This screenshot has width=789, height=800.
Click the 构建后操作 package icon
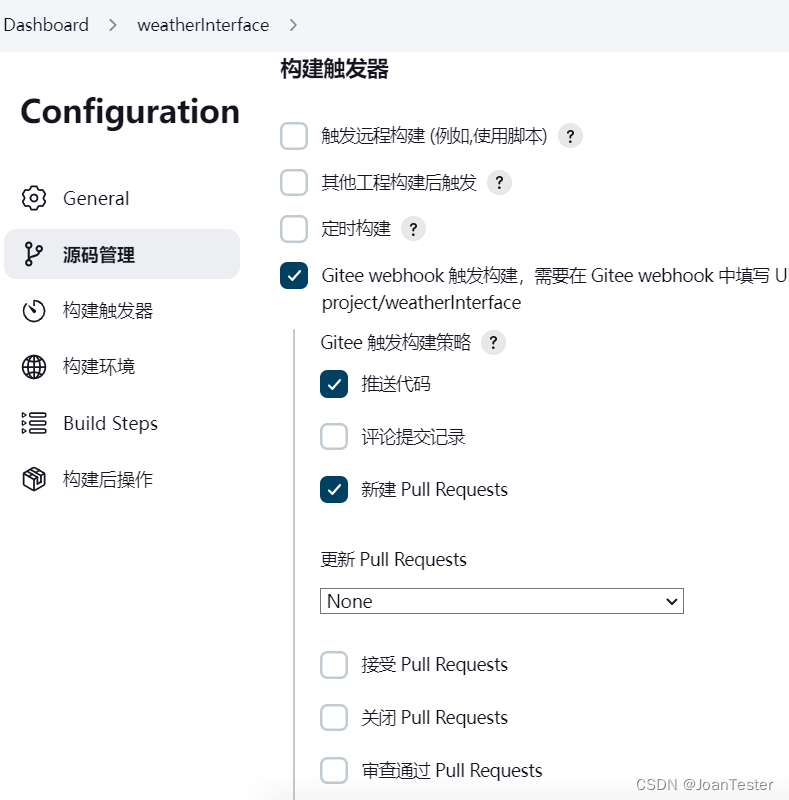click(x=34, y=479)
